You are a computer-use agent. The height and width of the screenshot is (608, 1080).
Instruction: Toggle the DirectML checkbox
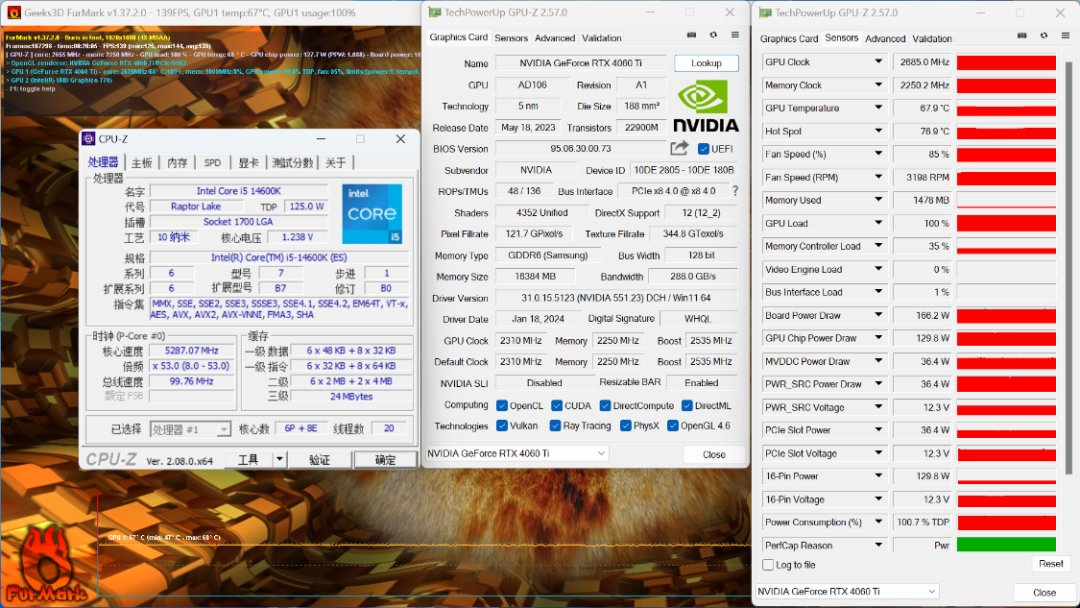687,406
